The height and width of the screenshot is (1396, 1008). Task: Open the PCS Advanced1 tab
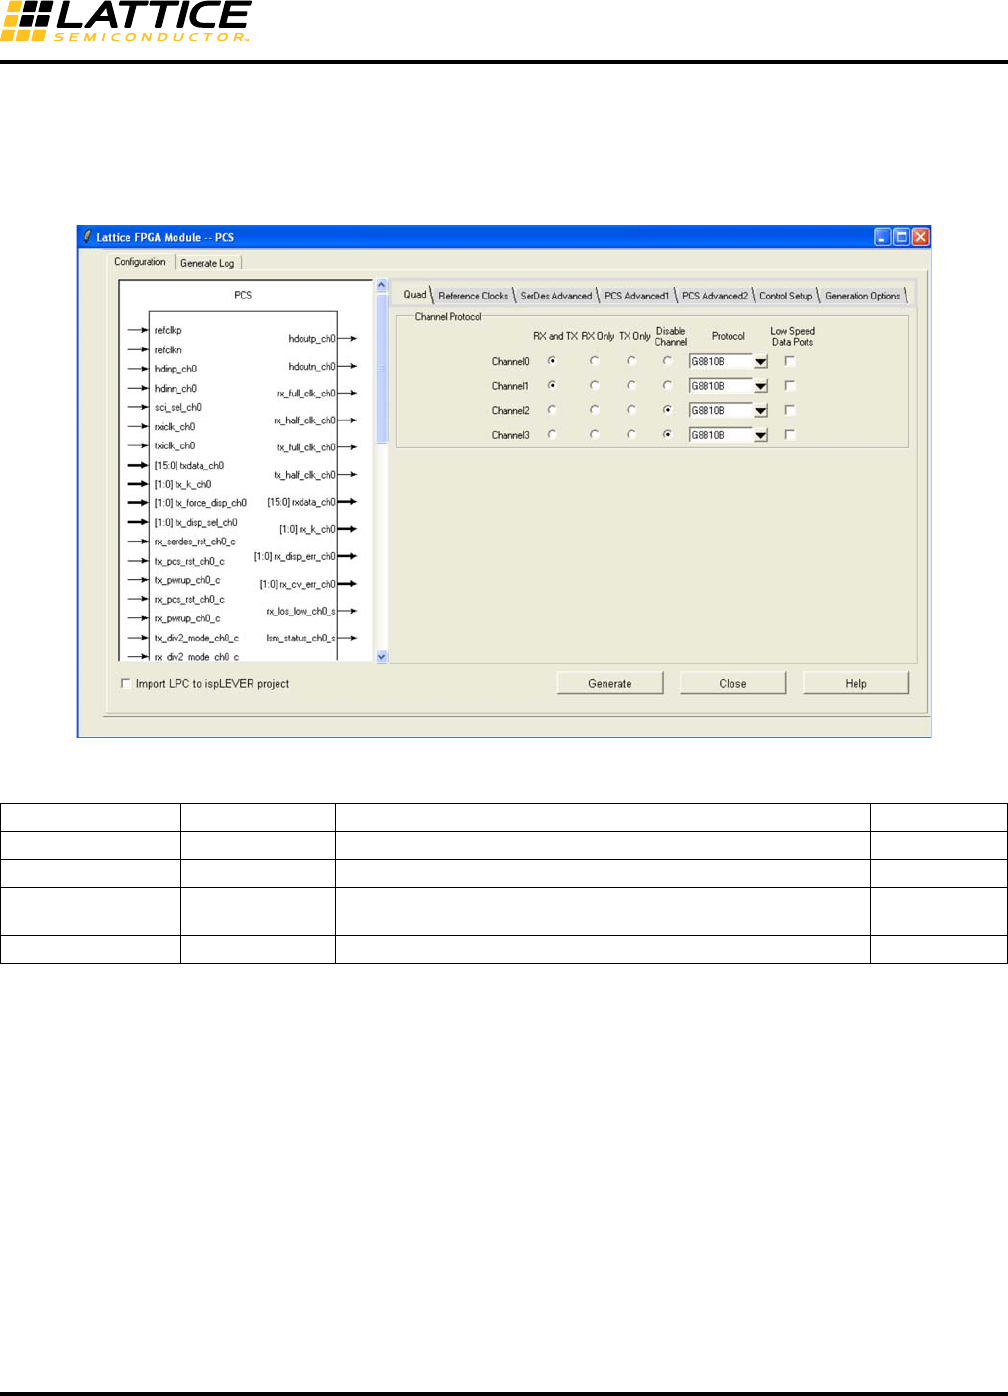click(x=637, y=296)
